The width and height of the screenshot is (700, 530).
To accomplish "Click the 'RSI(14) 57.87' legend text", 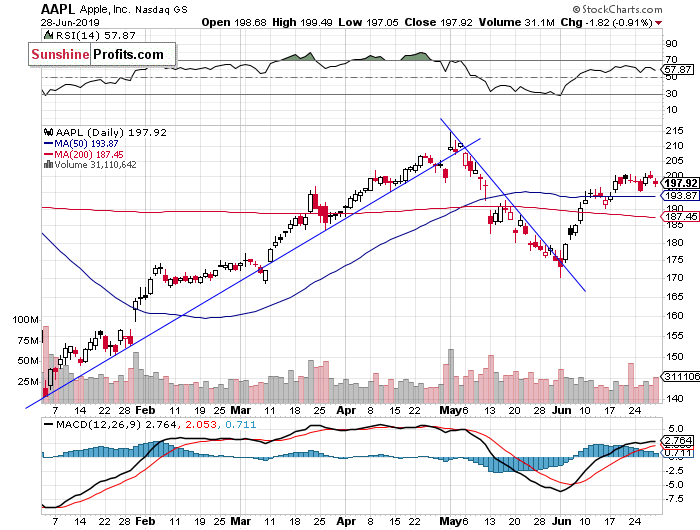I will click(96, 35).
